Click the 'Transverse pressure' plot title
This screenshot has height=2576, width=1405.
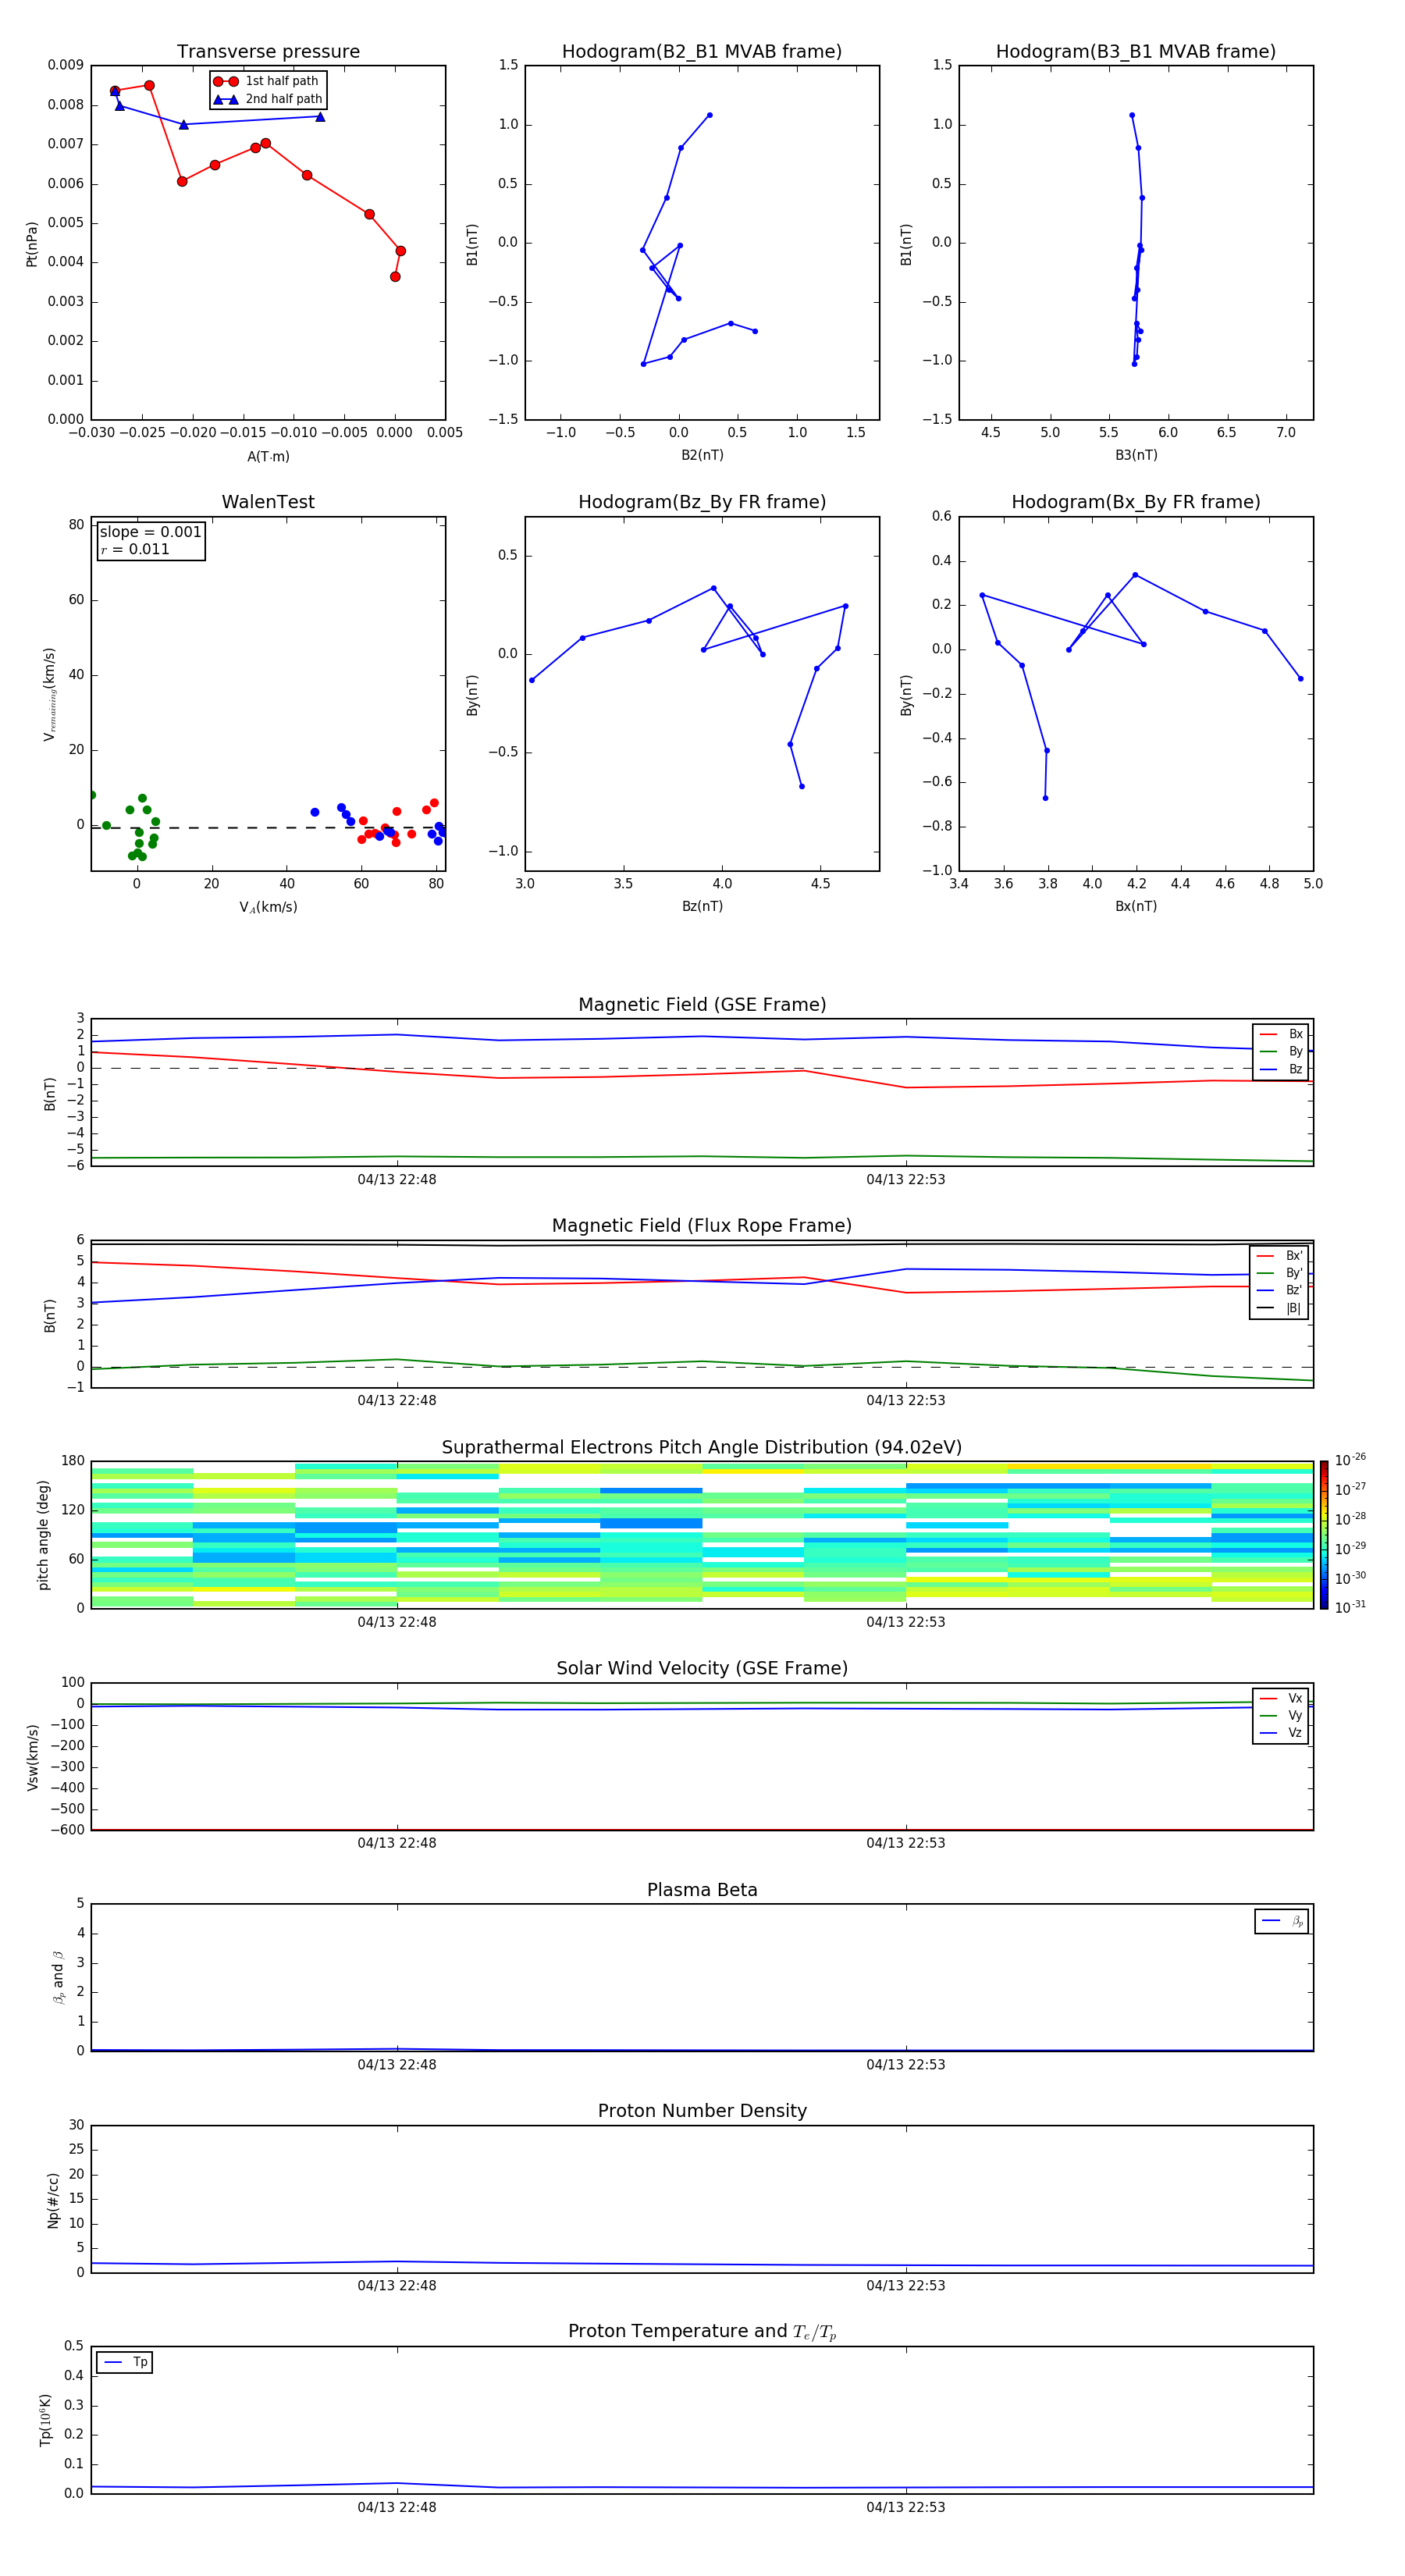click(268, 52)
